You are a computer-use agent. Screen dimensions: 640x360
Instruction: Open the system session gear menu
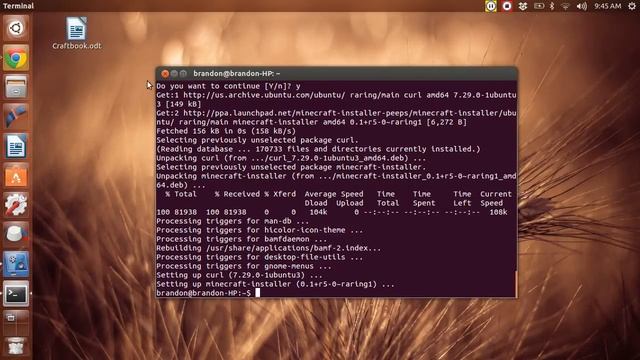pyautogui.click(x=632, y=6)
